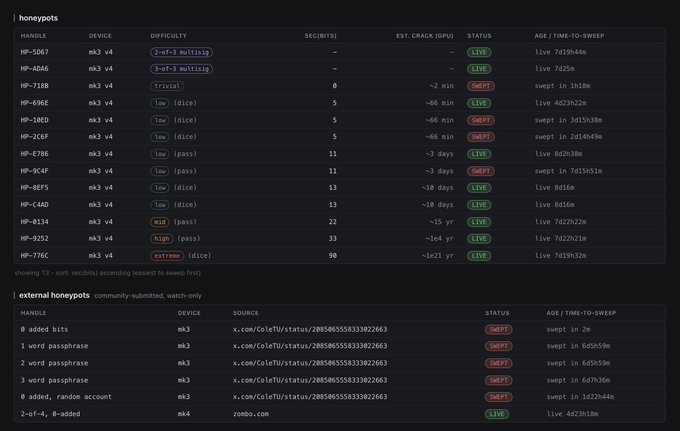Image resolution: width=680 pixels, height=431 pixels.
Task: Open x.com link in "0 added, random account" row
Action: point(310,397)
